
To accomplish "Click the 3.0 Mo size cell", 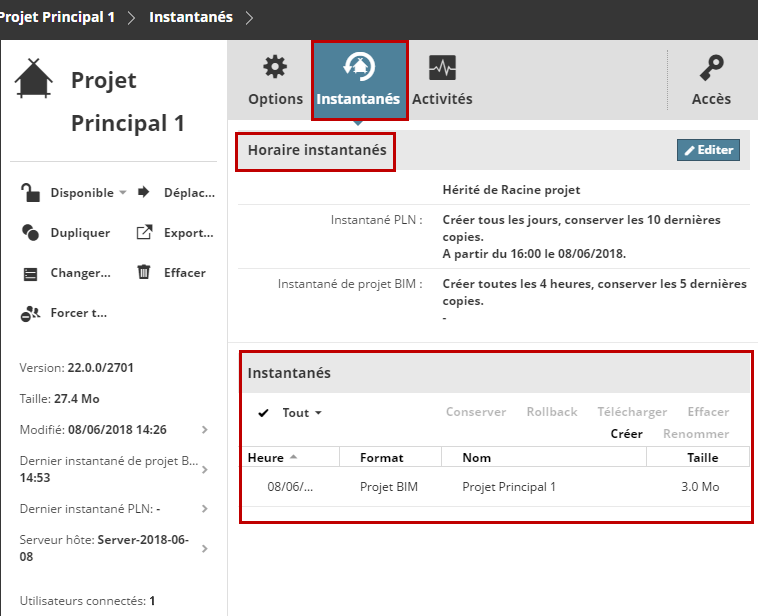I will coord(700,486).
